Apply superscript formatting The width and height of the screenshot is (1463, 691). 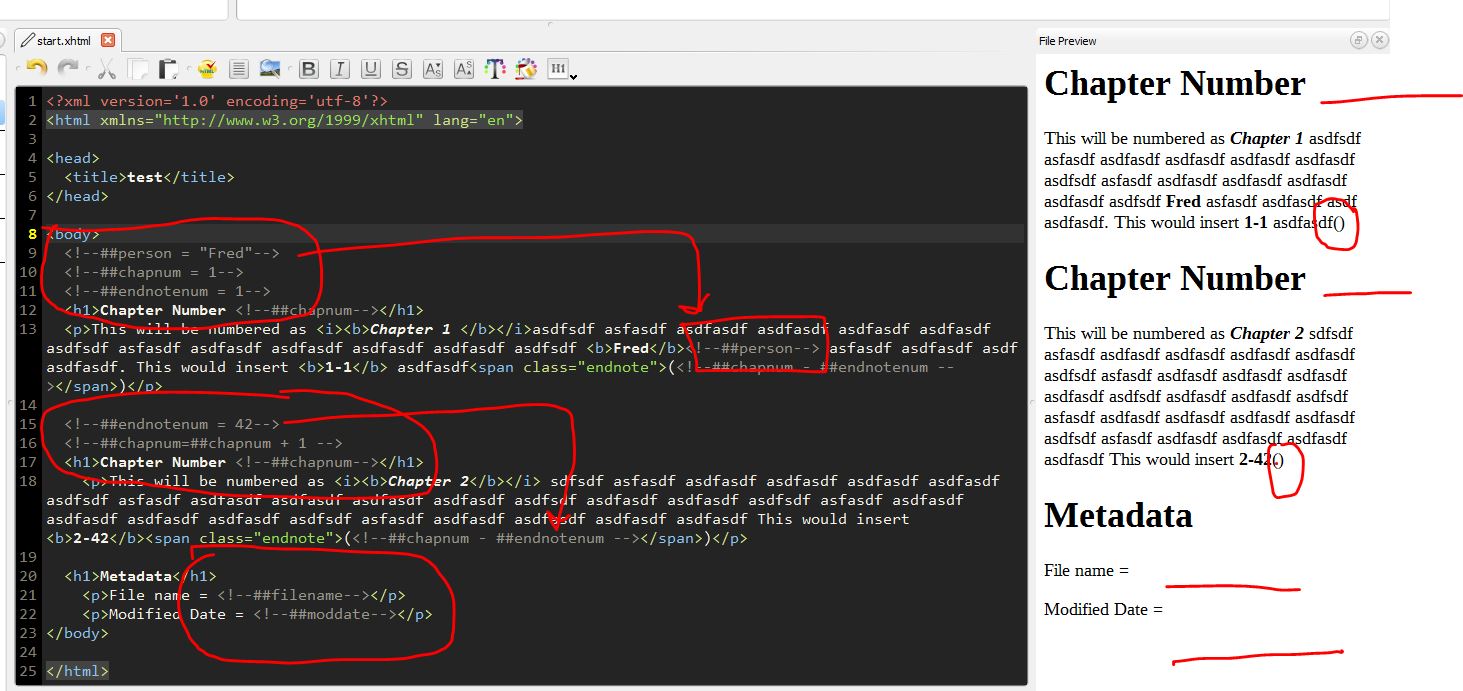464,69
